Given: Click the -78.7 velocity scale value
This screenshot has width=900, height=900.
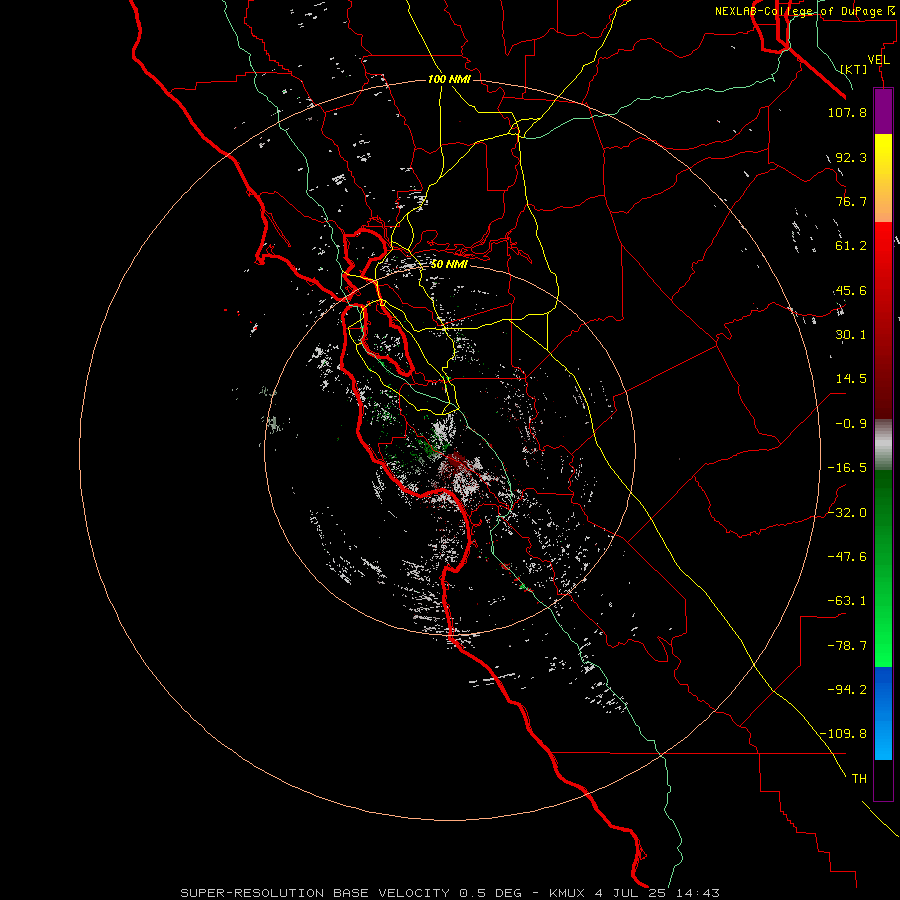Looking at the screenshot, I should pyautogui.click(x=847, y=646).
